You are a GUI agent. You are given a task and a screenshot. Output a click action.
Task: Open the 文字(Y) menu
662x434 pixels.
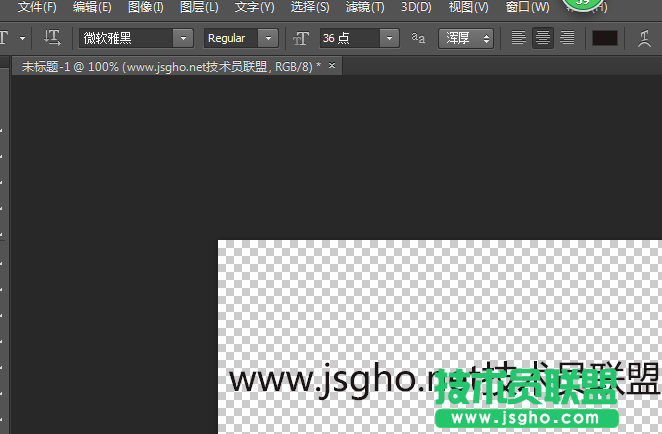tap(255, 7)
